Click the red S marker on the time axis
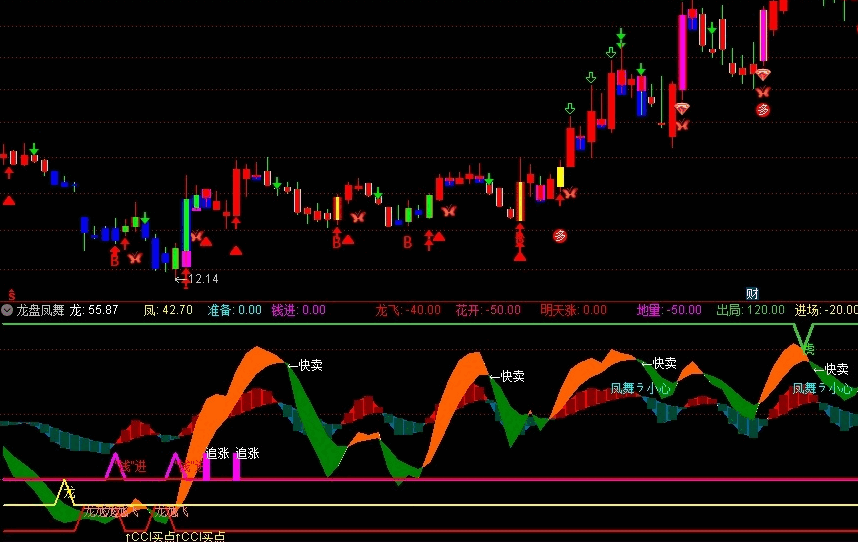This screenshot has height=542, width=858. [11, 295]
